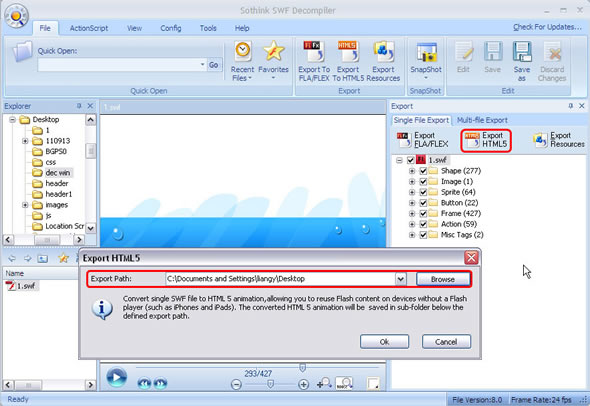Uncheck the Shape (277) checkbox
This screenshot has width=590, height=406.
pos(423,171)
